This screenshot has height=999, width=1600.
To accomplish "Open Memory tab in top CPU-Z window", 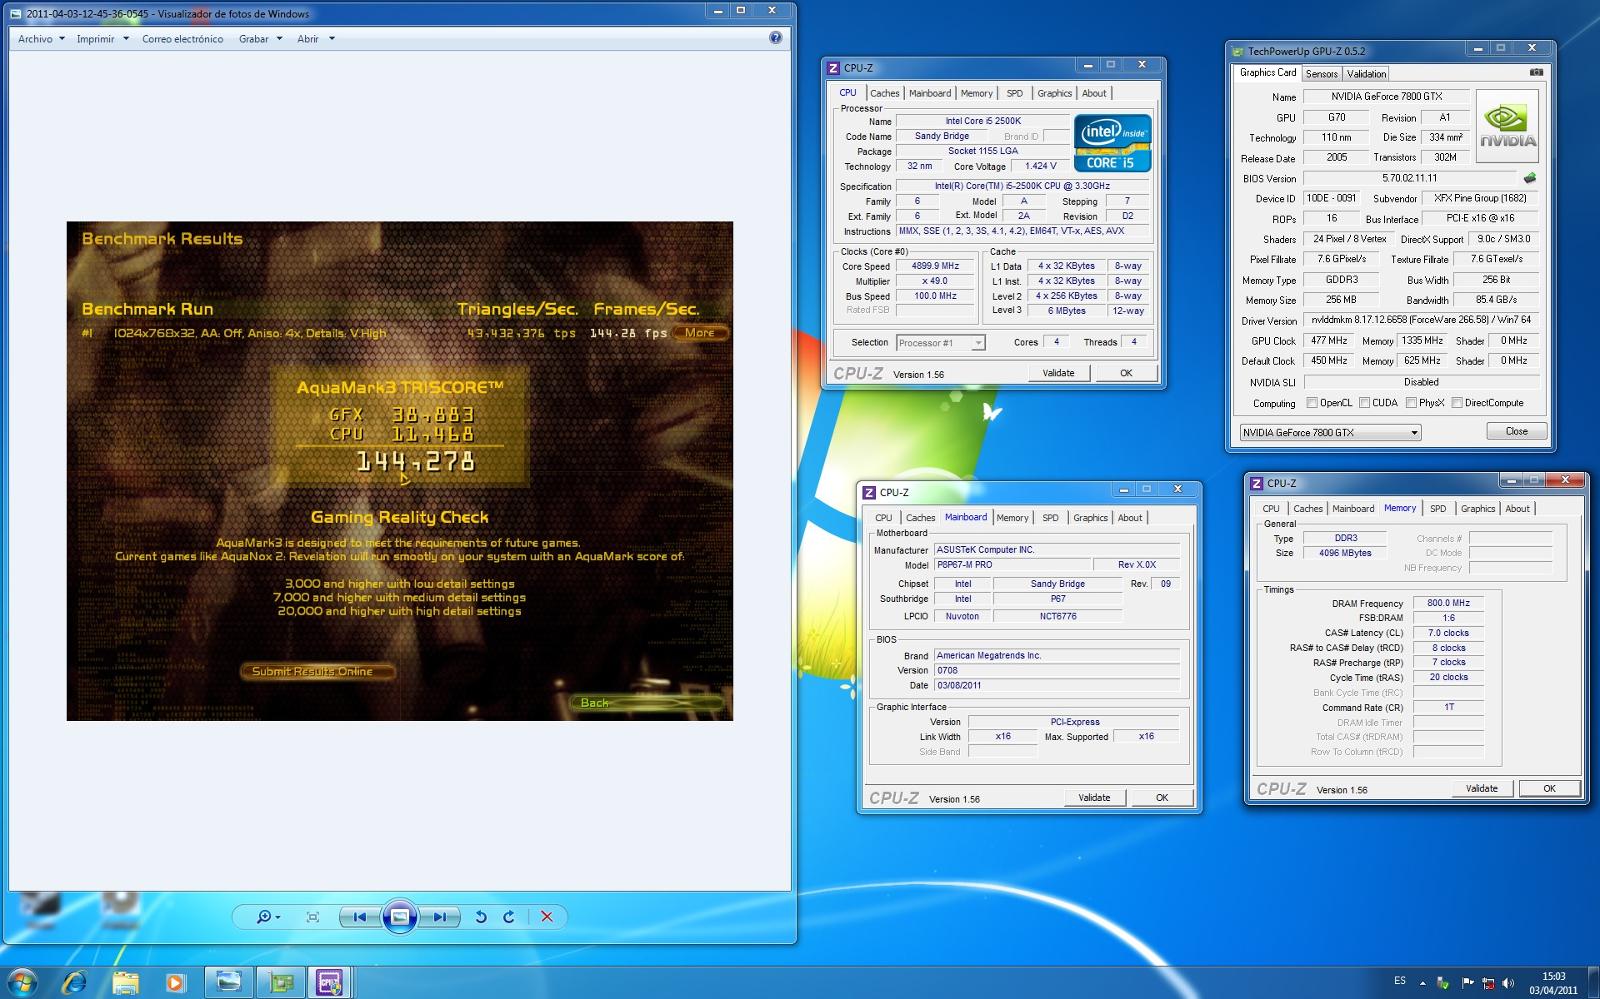I will pyautogui.click(x=976, y=93).
